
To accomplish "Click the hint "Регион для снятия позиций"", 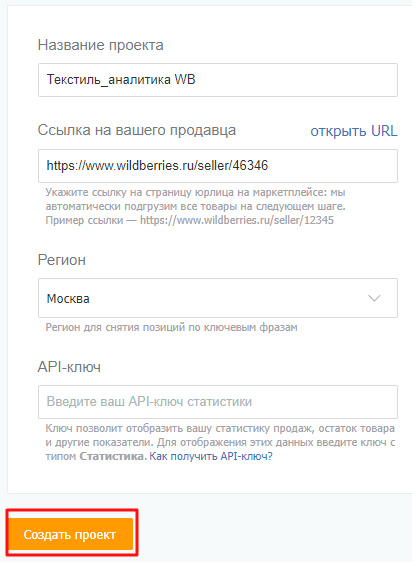I will [x=171, y=327].
